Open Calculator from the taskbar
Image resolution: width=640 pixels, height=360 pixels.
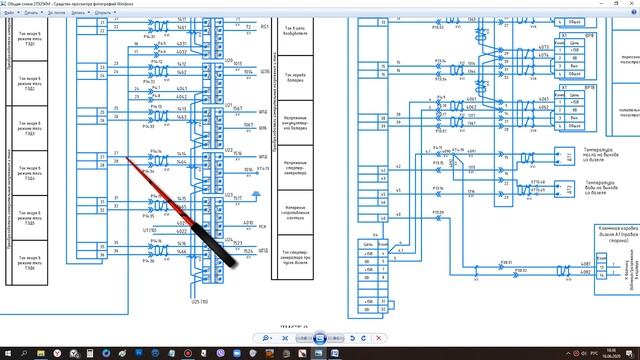point(90,353)
